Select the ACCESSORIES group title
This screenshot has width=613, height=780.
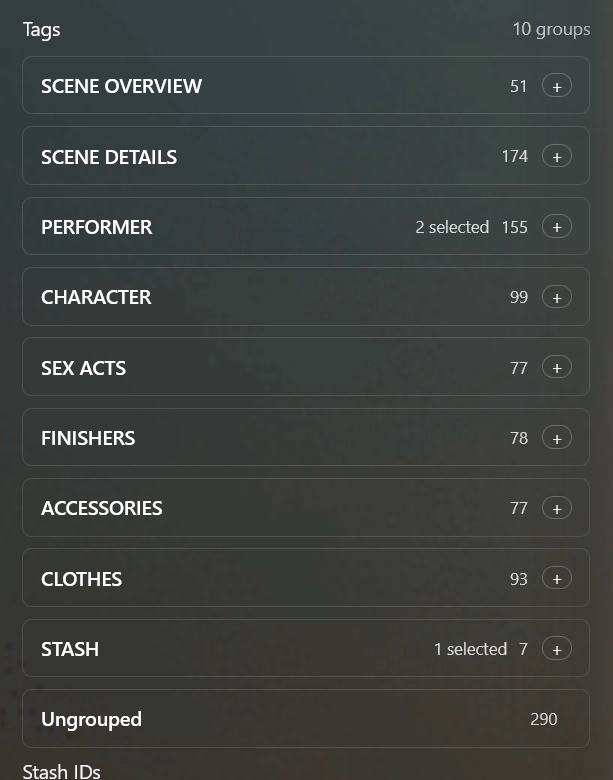point(101,508)
